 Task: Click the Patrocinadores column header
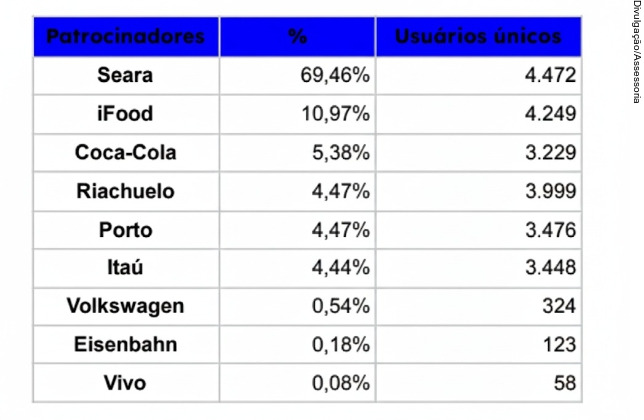(x=125, y=37)
